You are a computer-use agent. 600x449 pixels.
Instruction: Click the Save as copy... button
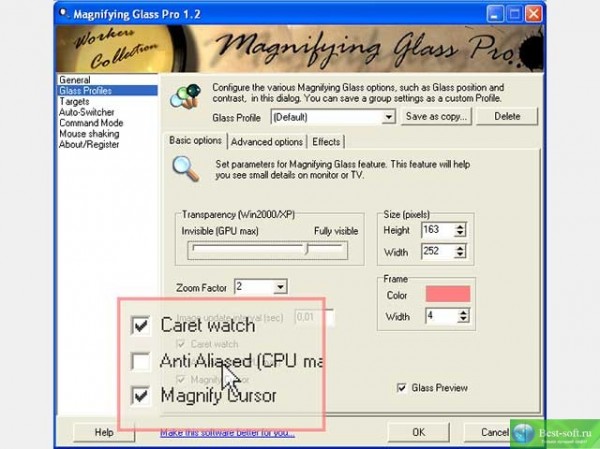coord(436,116)
